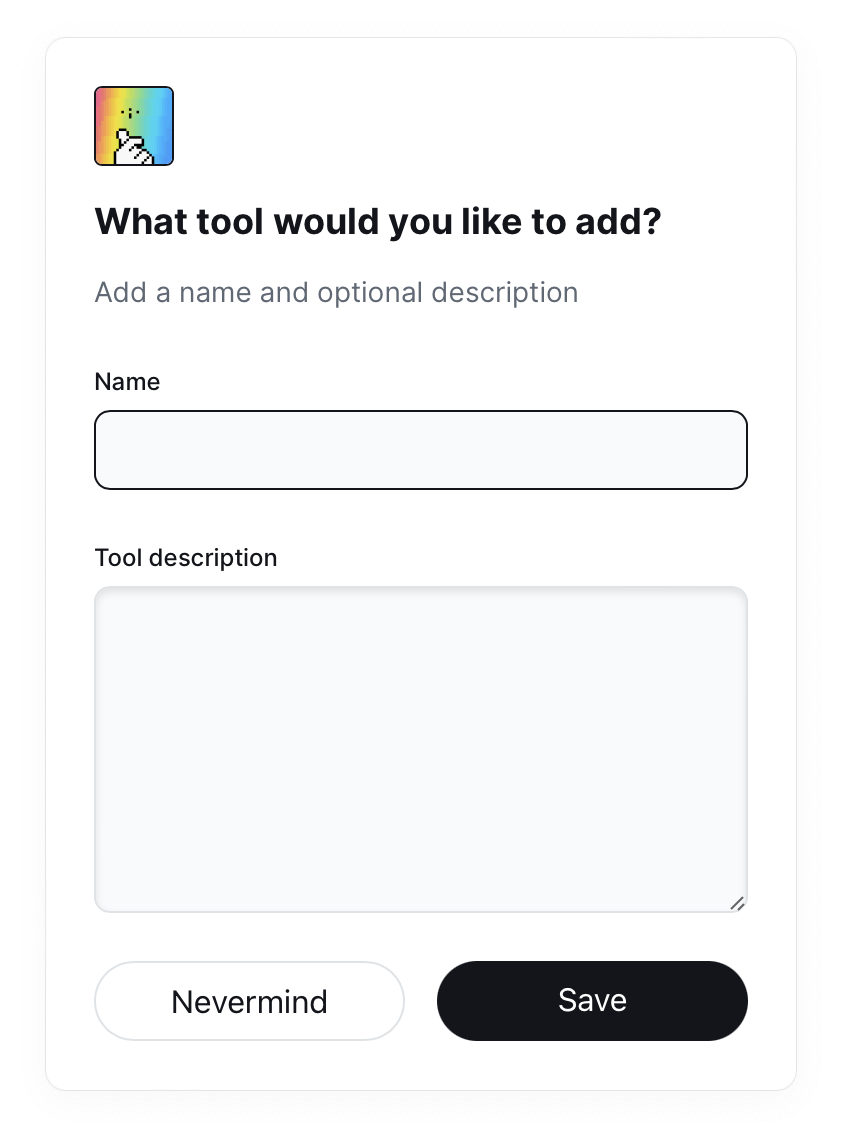This screenshot has width=842, height=1144.
Task: Click the "What tool would you like to add?" heading
Action: point(378,222)
